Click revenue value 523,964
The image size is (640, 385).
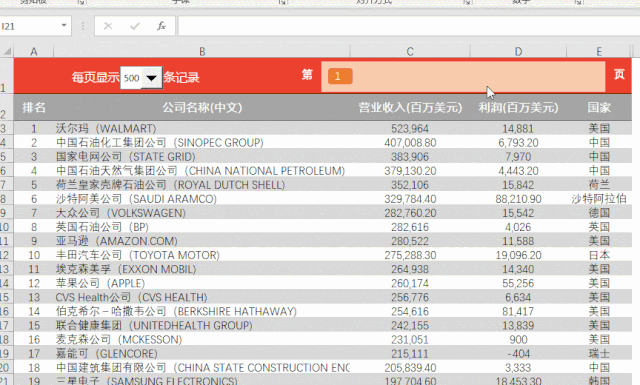click(x=410, y=129)
